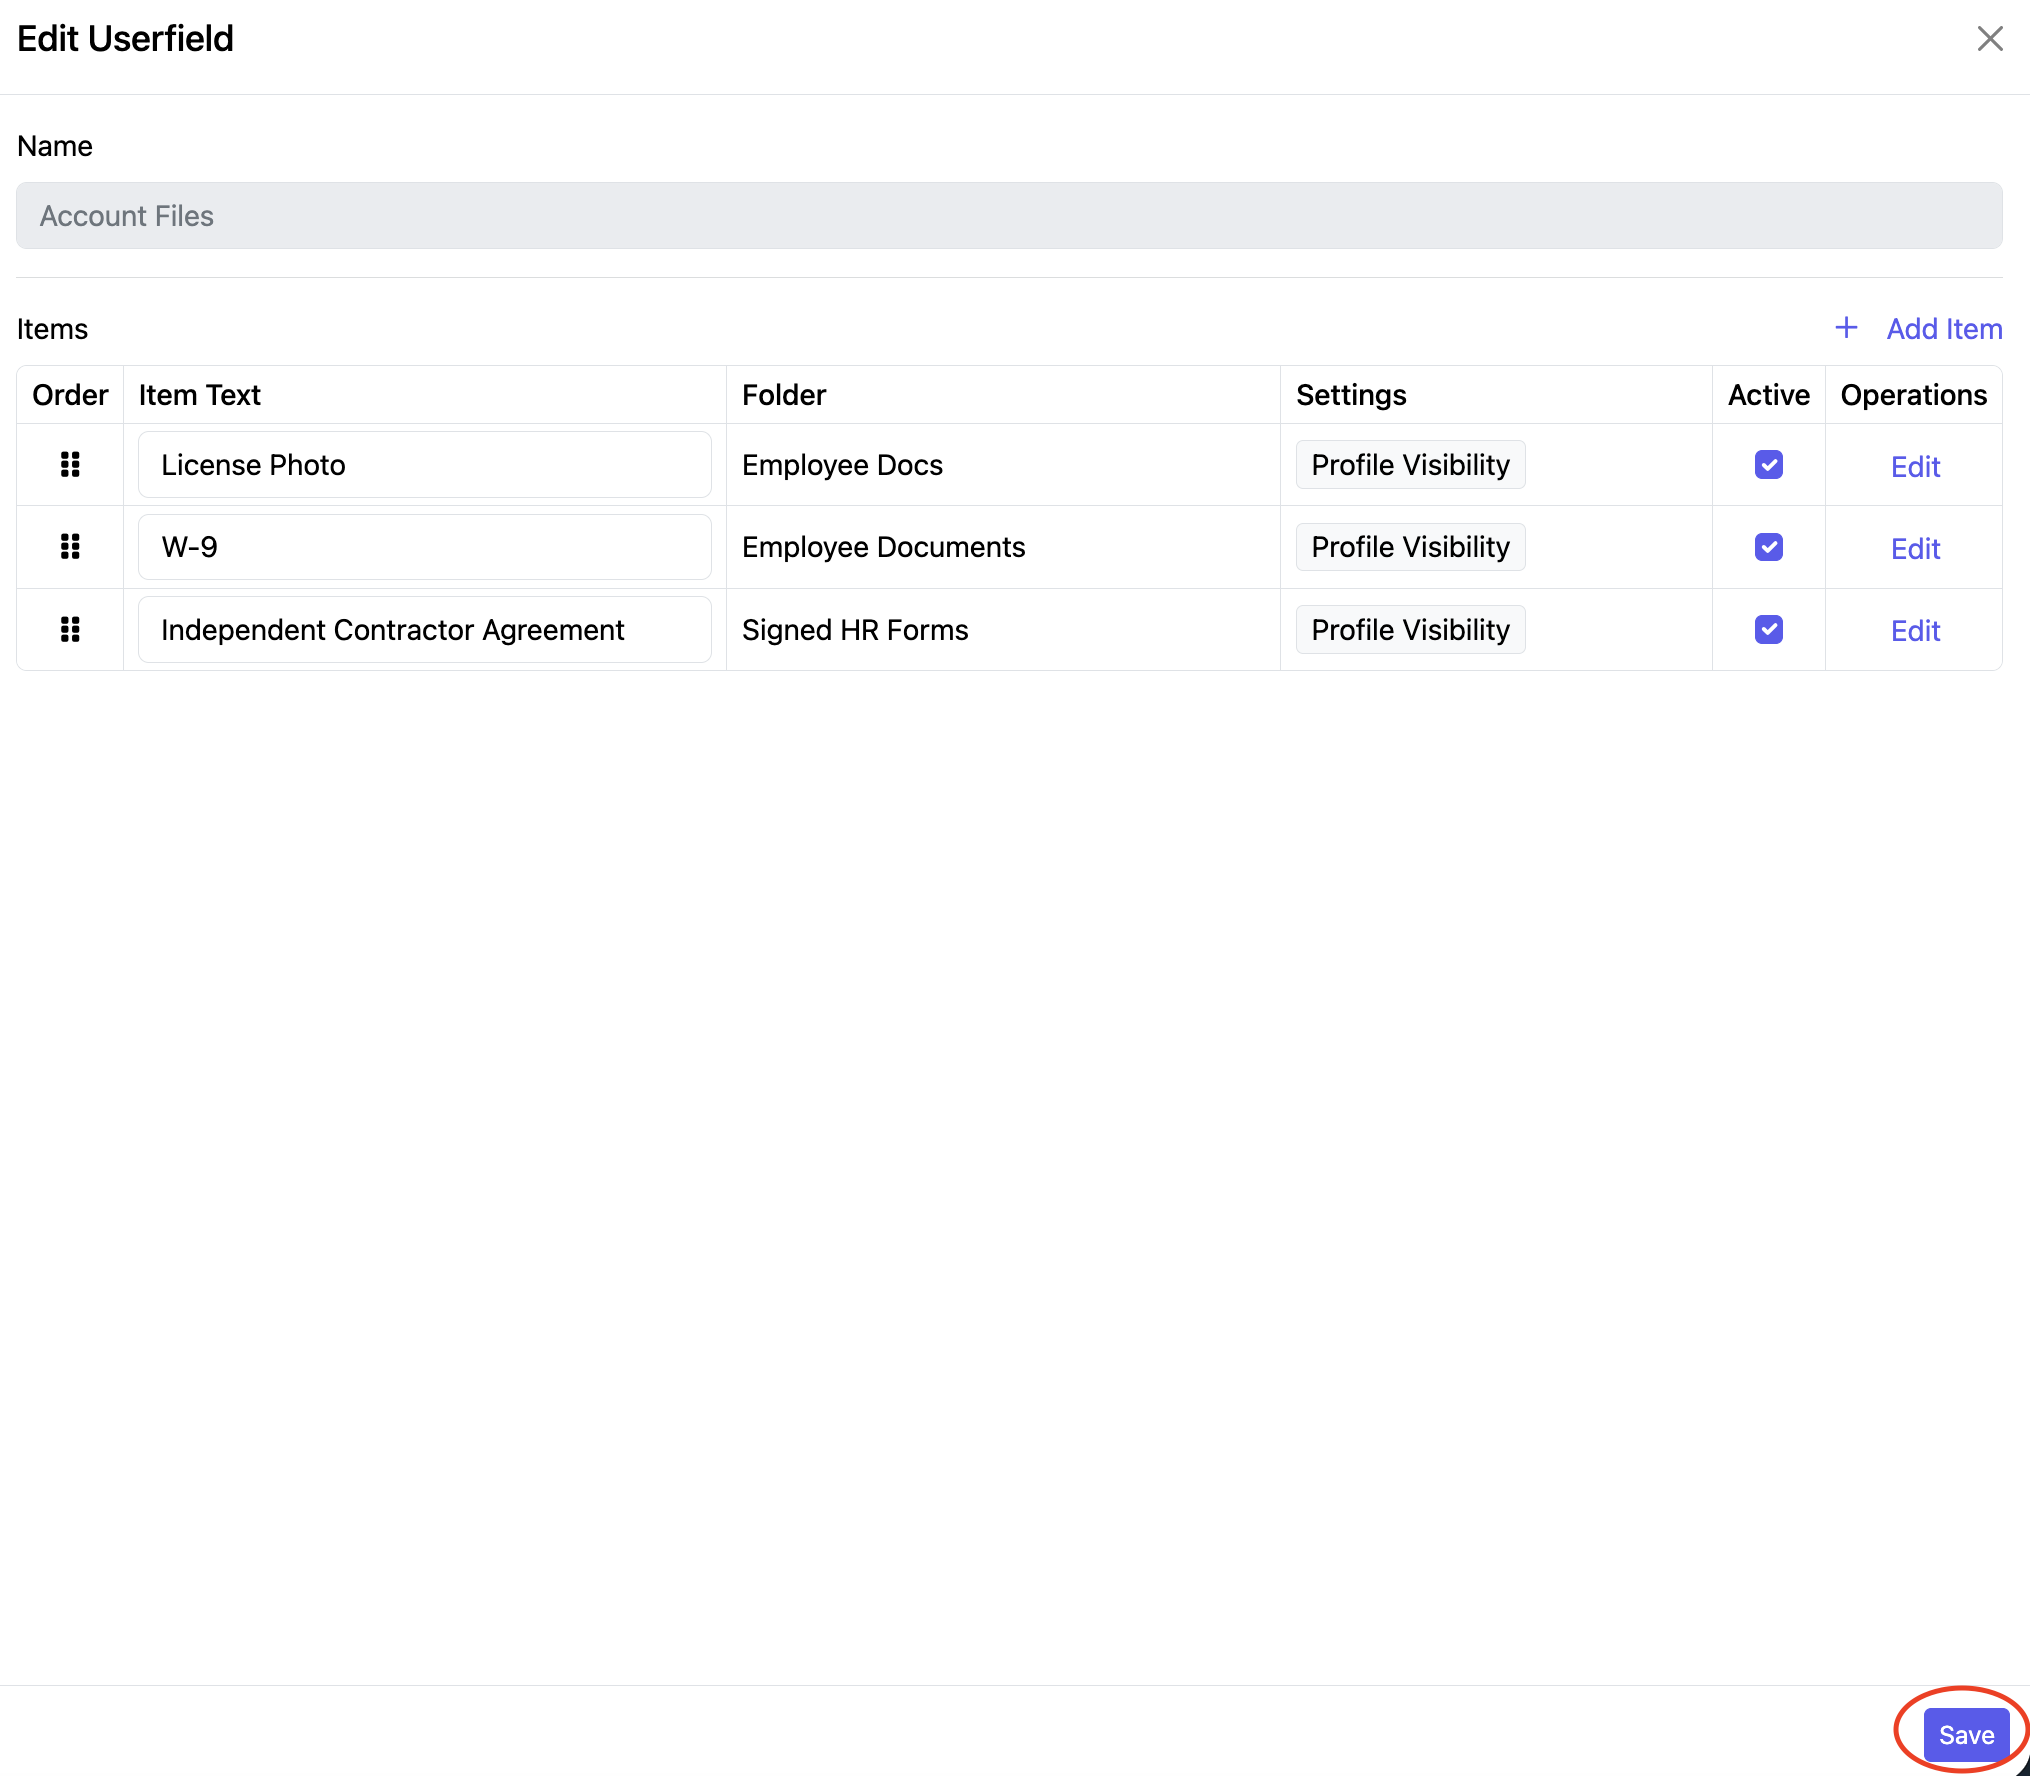Focus the W-9 item text field
This screenshot has width=2030, height=1776.
pos(424,547)
